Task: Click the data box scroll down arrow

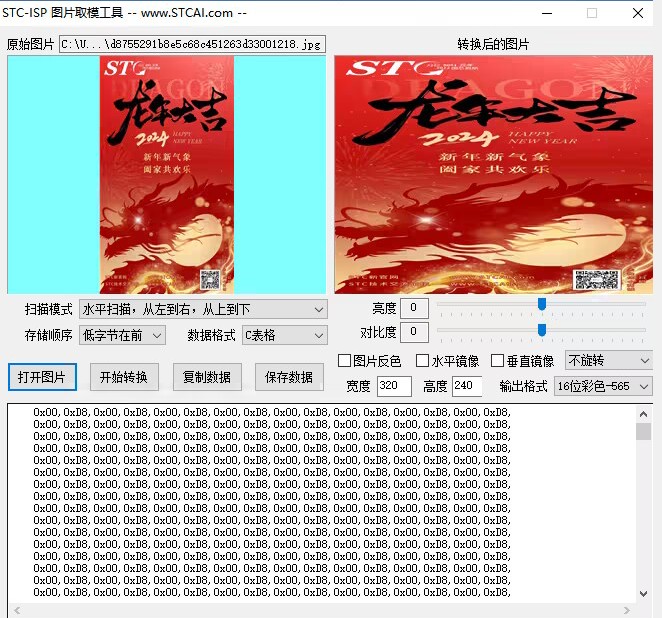Action: (643, 594)
